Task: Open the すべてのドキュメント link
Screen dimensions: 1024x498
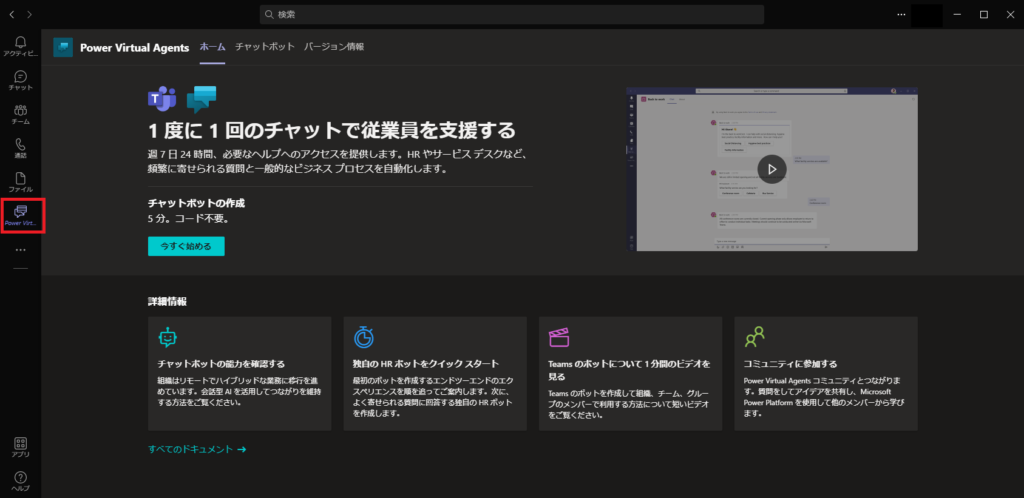Action: click(x=197, y=449)
